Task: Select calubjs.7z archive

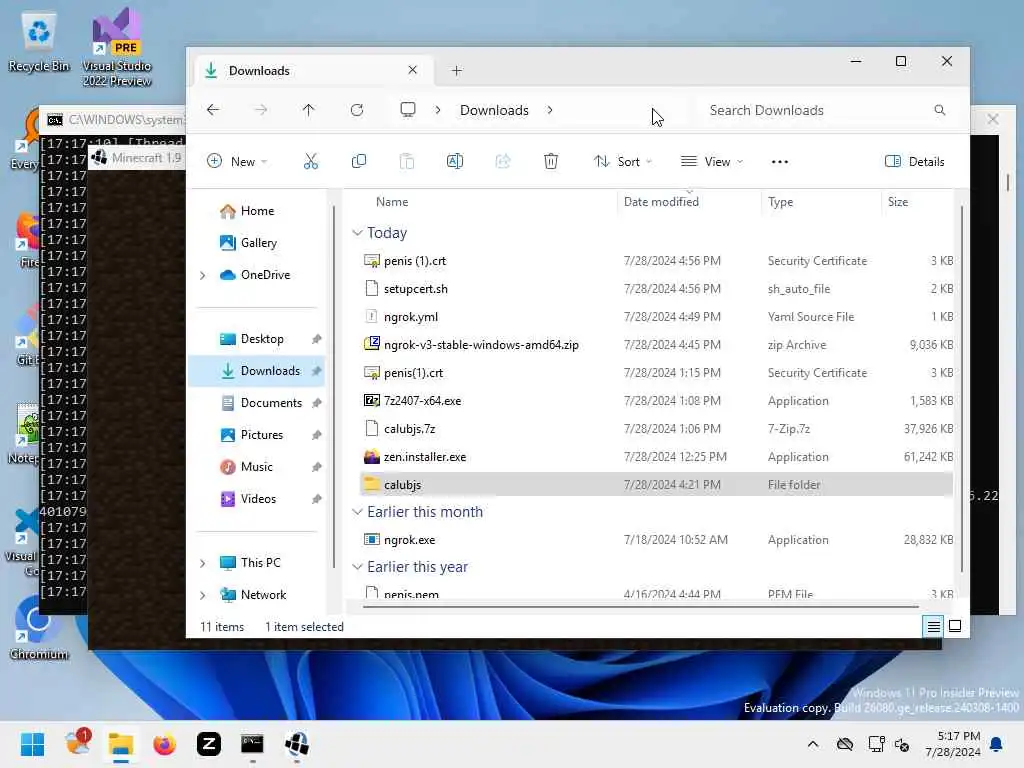Action: tap(656, 429)
